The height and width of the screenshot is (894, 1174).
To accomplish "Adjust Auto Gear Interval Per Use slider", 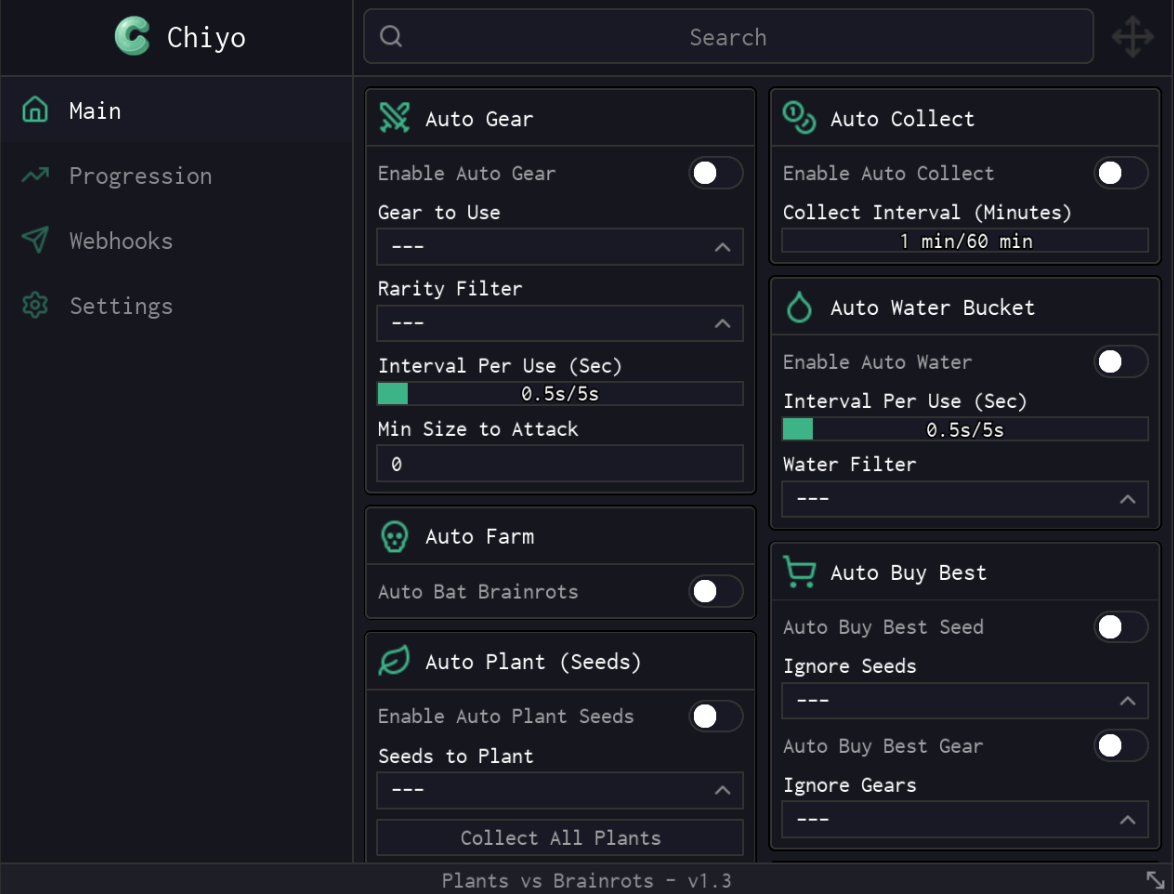I will 560,394.
